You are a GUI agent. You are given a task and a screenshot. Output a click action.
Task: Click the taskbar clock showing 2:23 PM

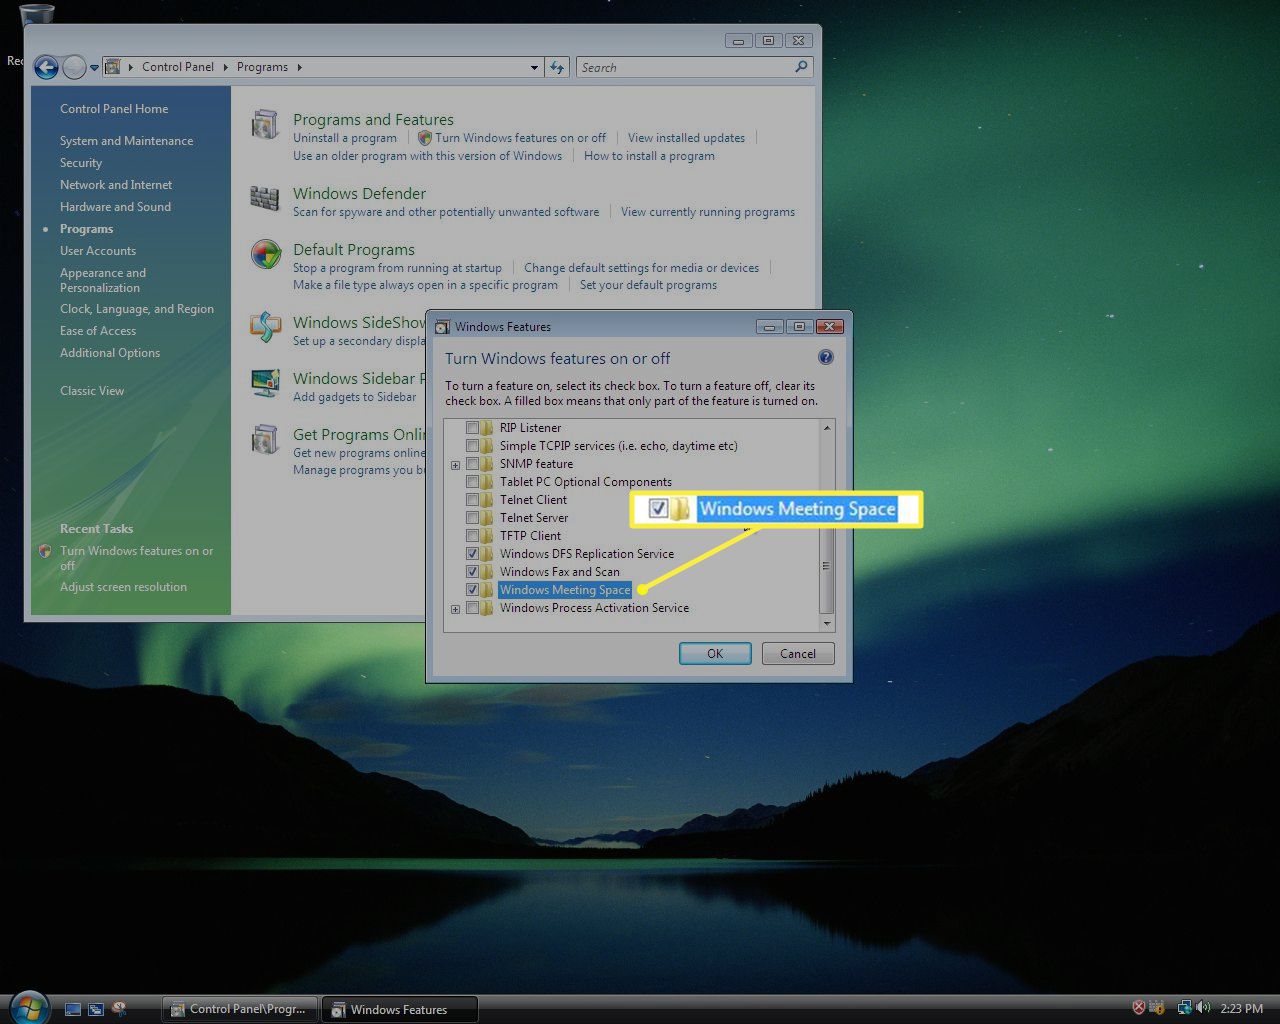tap(1241, 1009)
